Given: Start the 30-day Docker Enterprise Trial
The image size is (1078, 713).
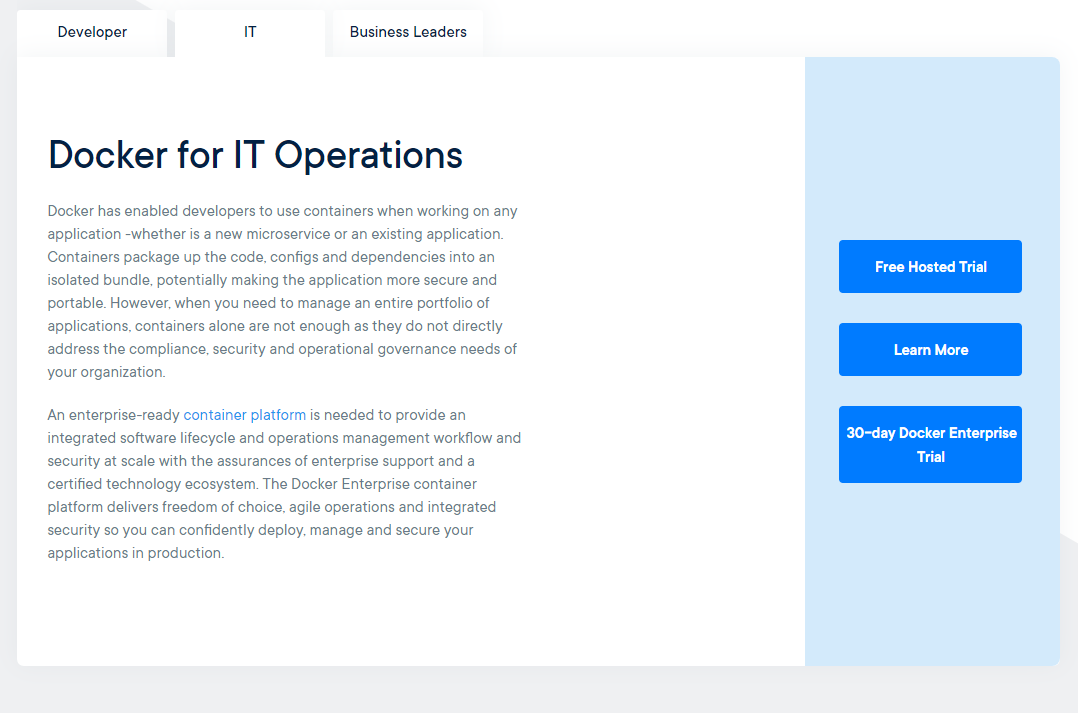Looking at the screenshot, I should pos(930,445).
